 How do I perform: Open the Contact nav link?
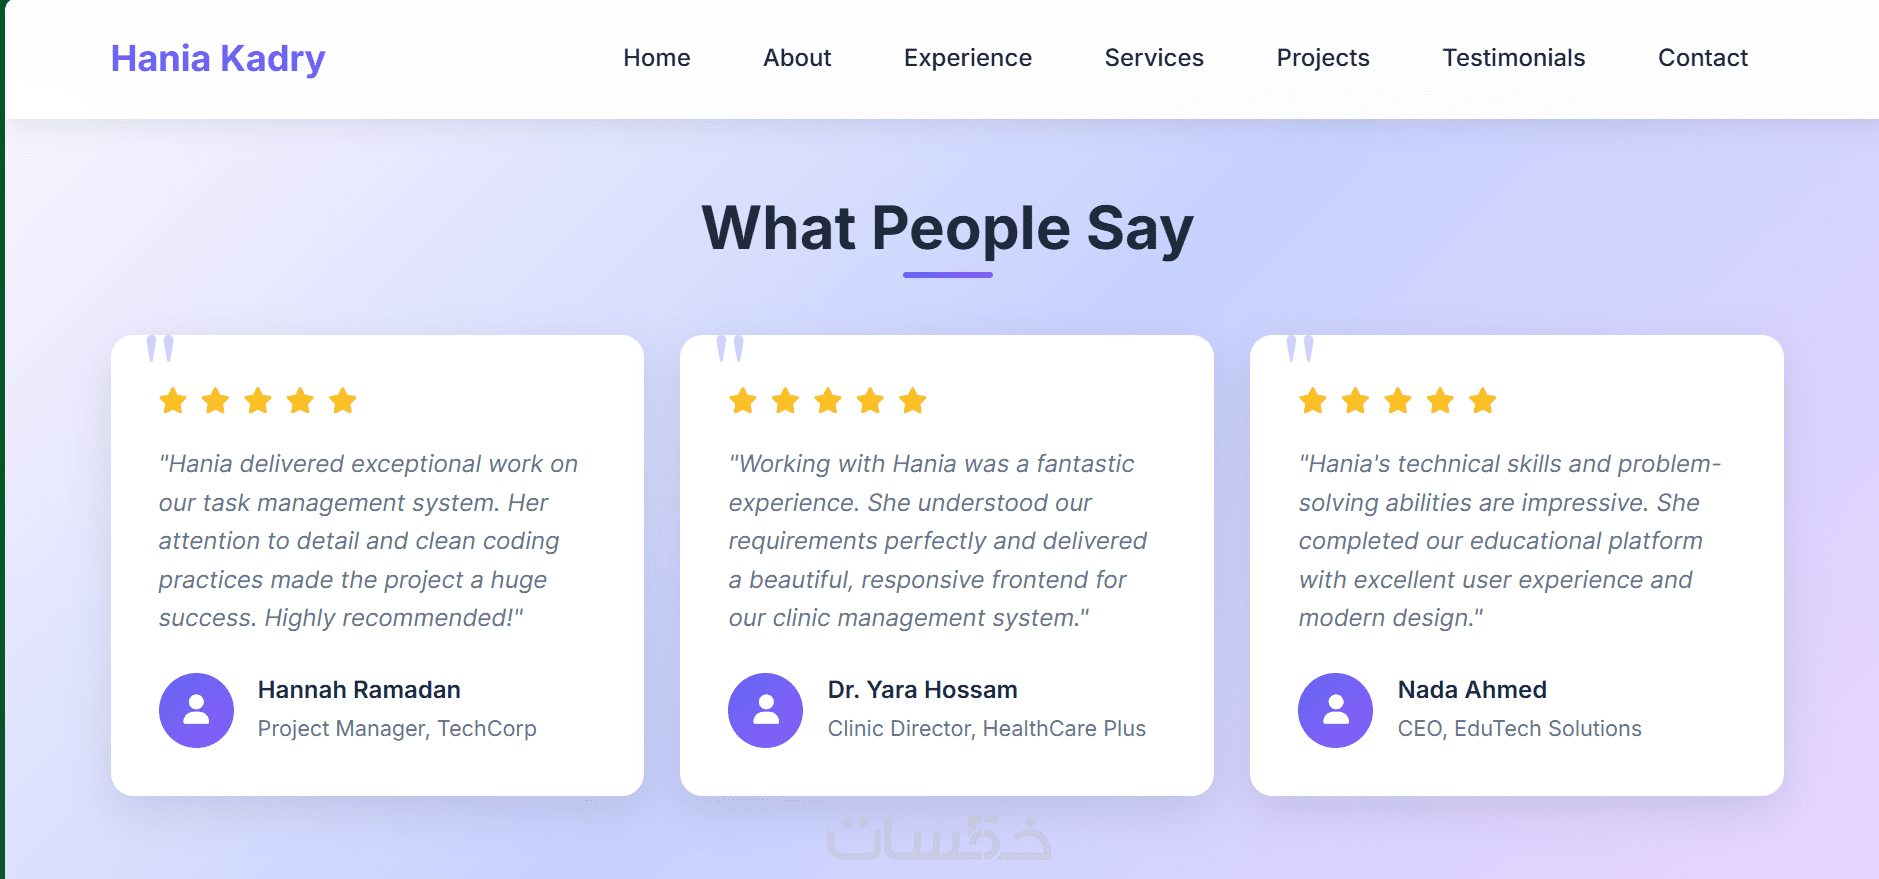click(x=1702, y=58)
